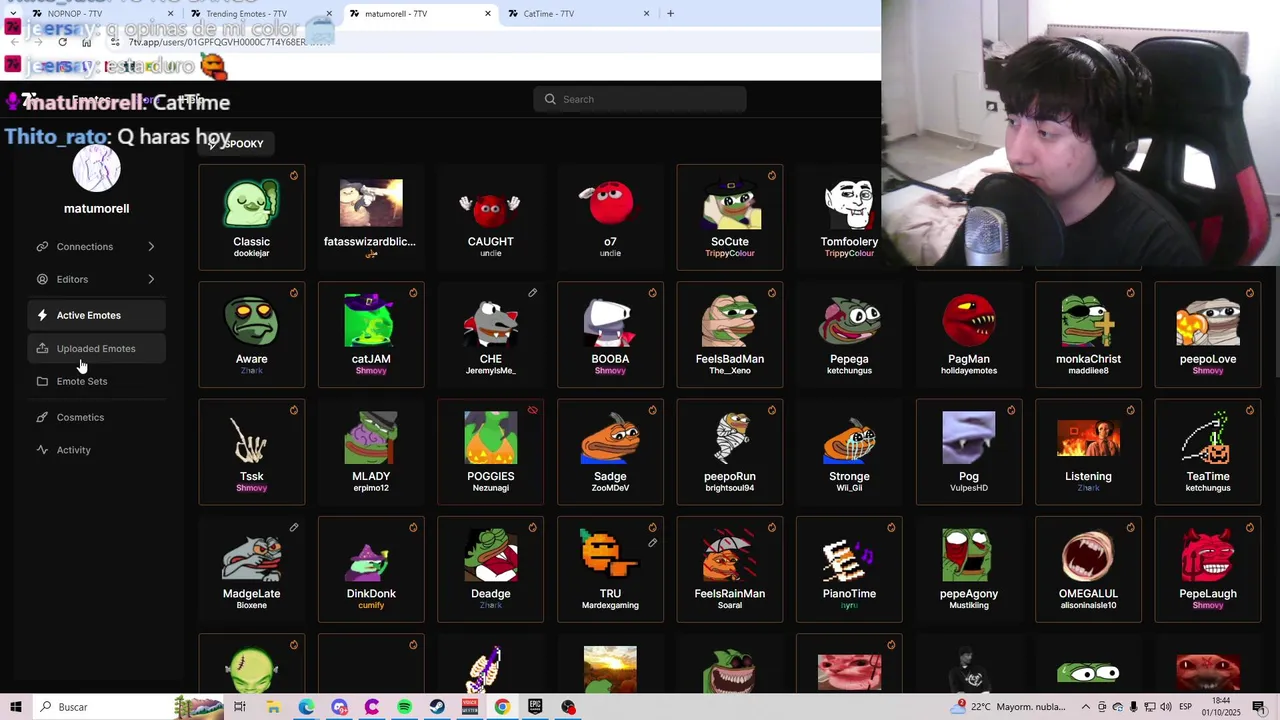The height and width of the screenshot is (720, 1280).
Task: Open Spotify from the taskbar
Action: (404, 707)
